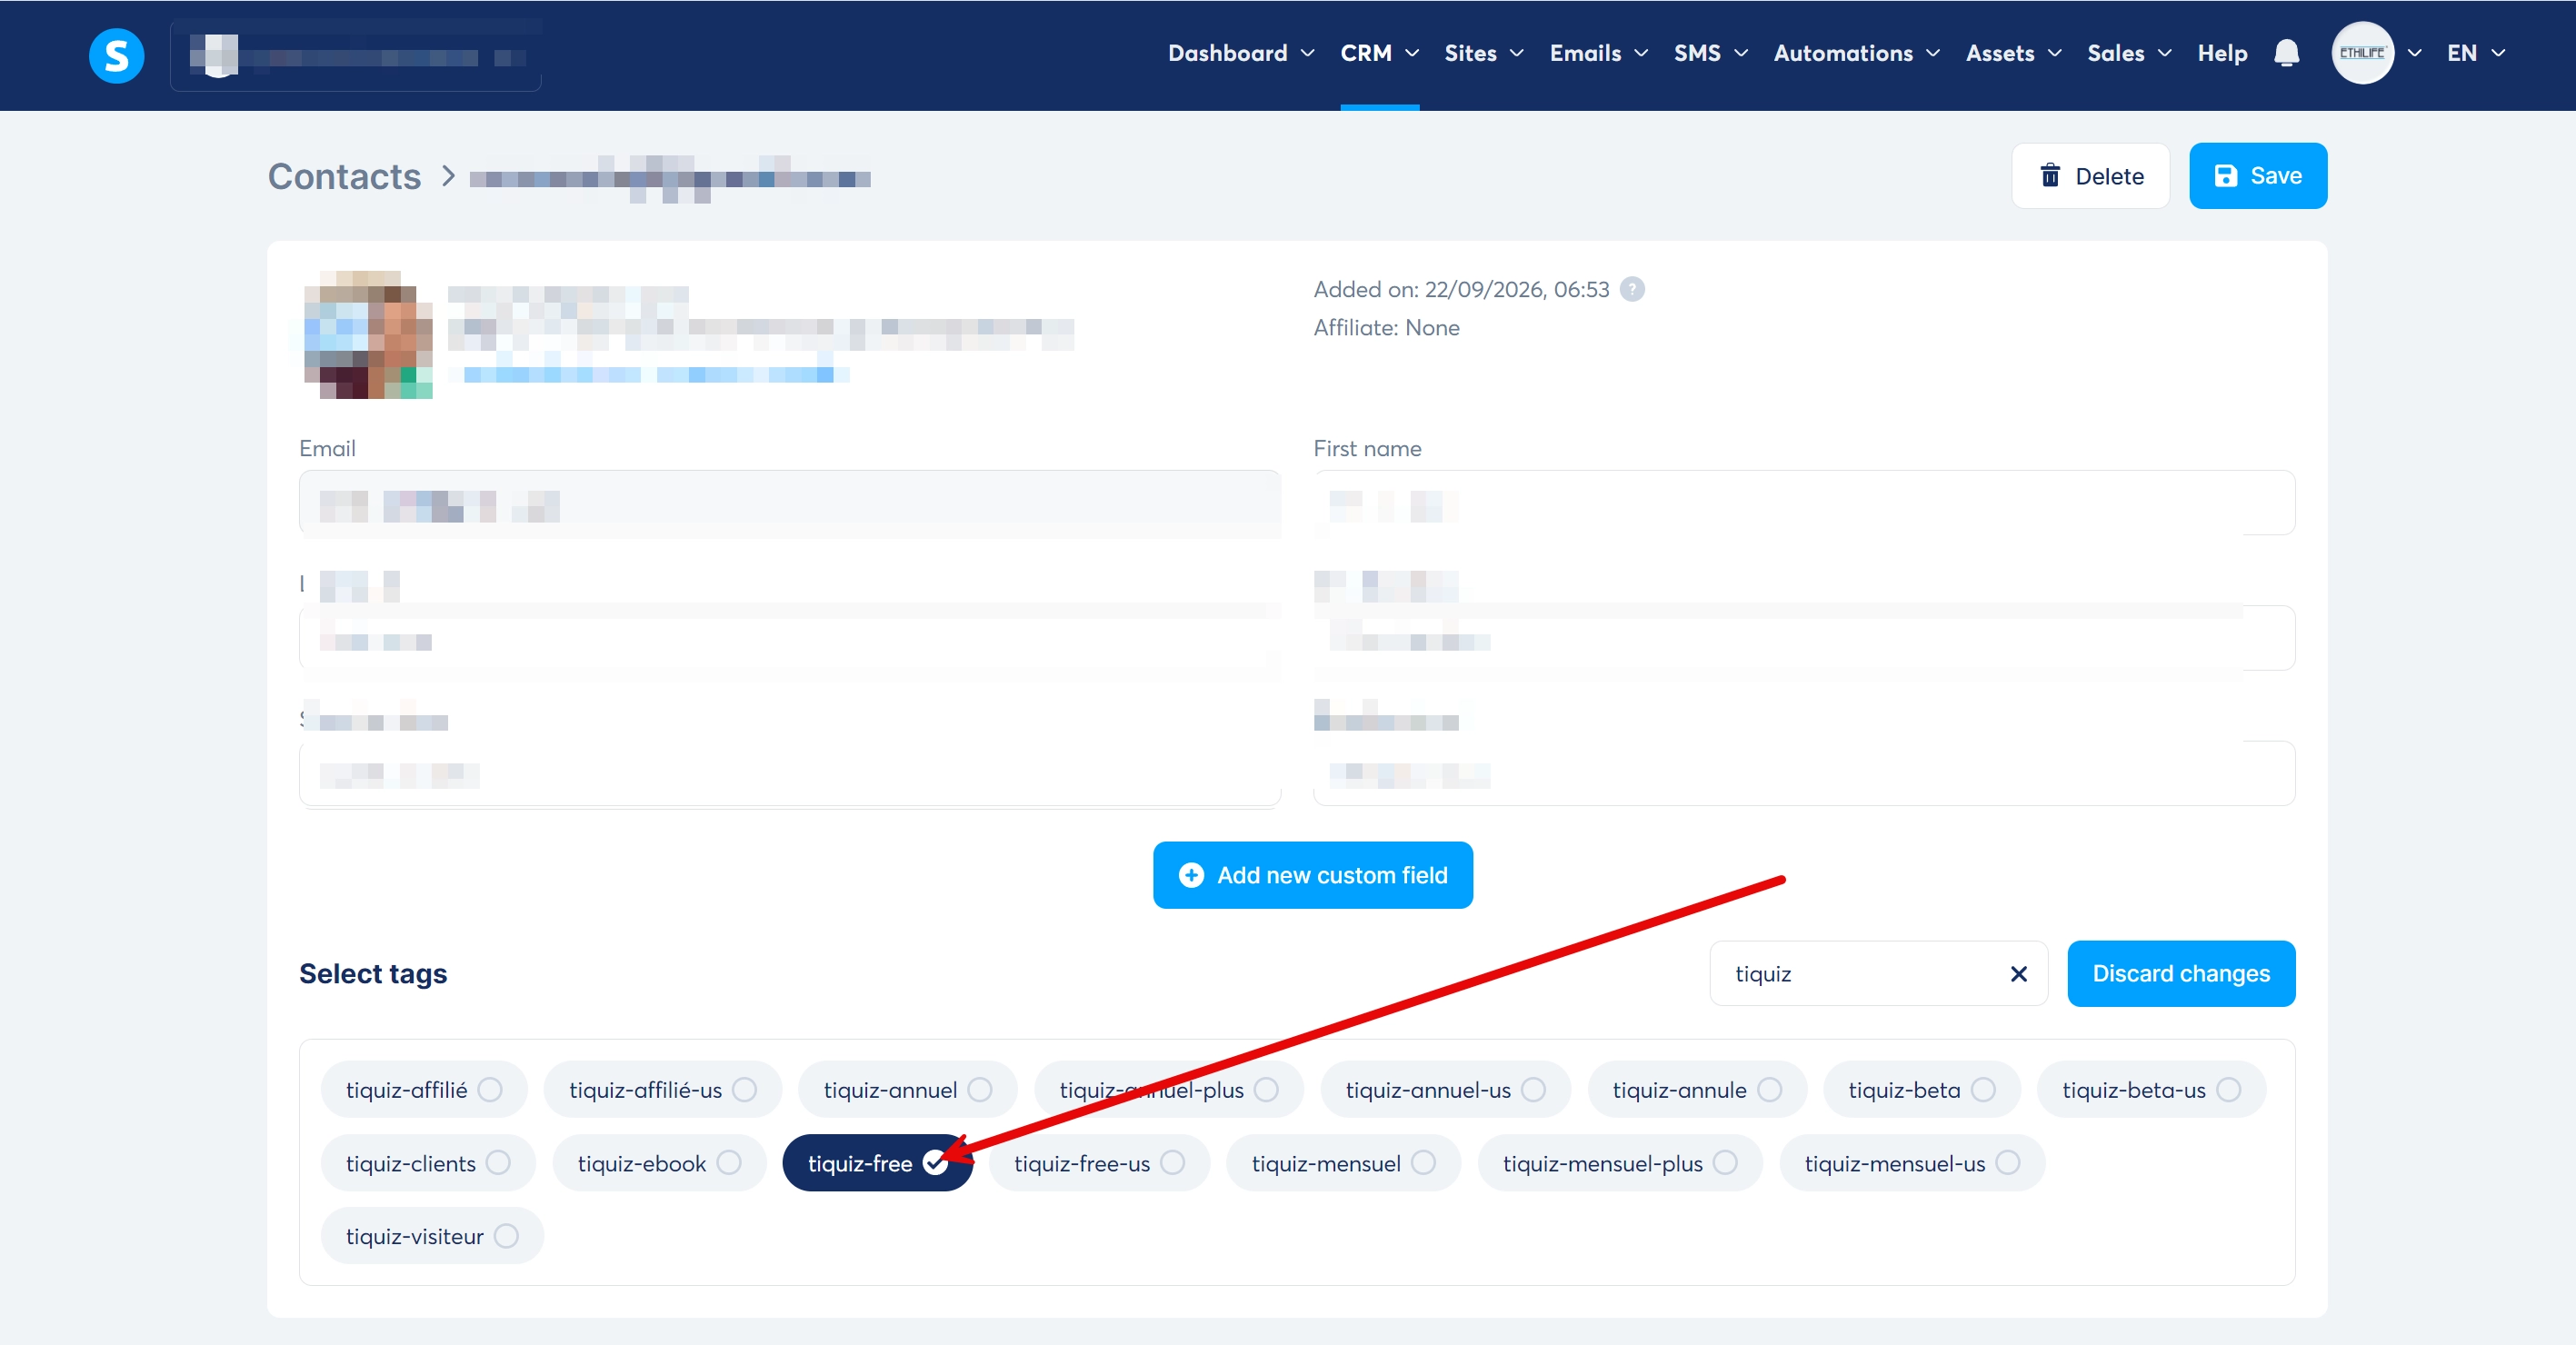This screenshot has height=1345, width=2576.
Task: Click the ETHILIFE account avatar
Action: point(2362,53)
